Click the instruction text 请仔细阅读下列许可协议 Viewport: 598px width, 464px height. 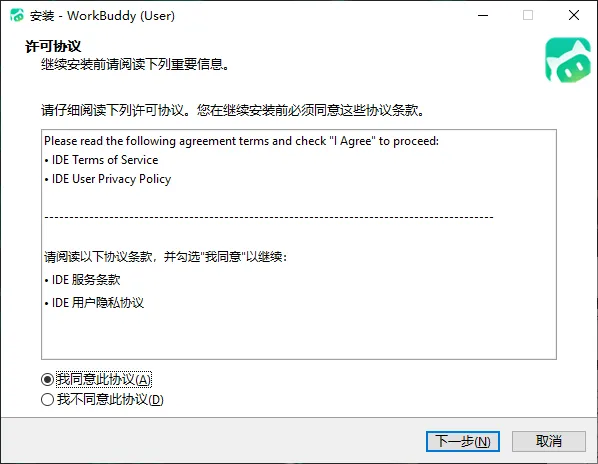tap(233, 111)
